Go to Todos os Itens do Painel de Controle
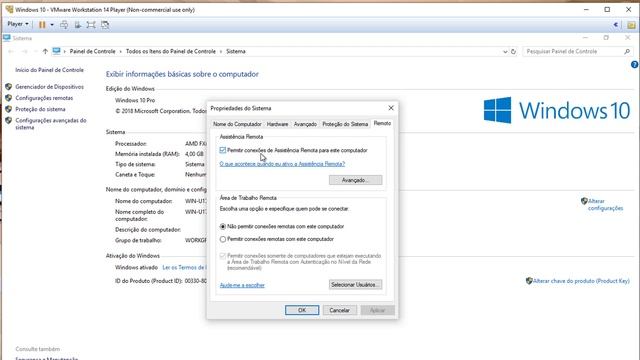640x360 pixels. point(171,51)
